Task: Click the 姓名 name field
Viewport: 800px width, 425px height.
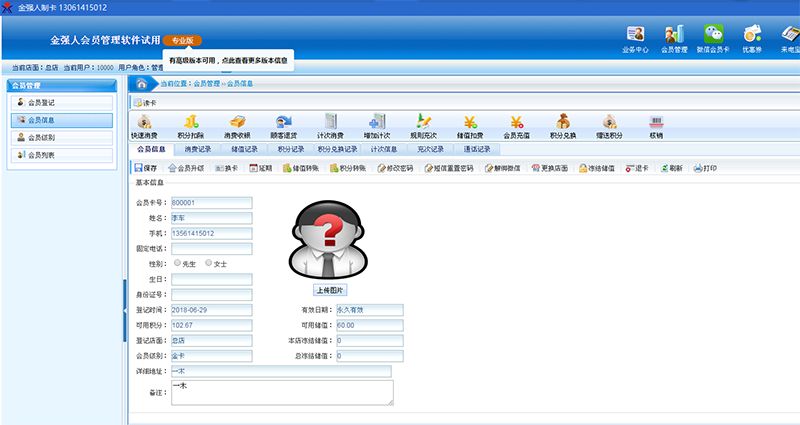Action: pyautogui.click(x=212, y=218)
